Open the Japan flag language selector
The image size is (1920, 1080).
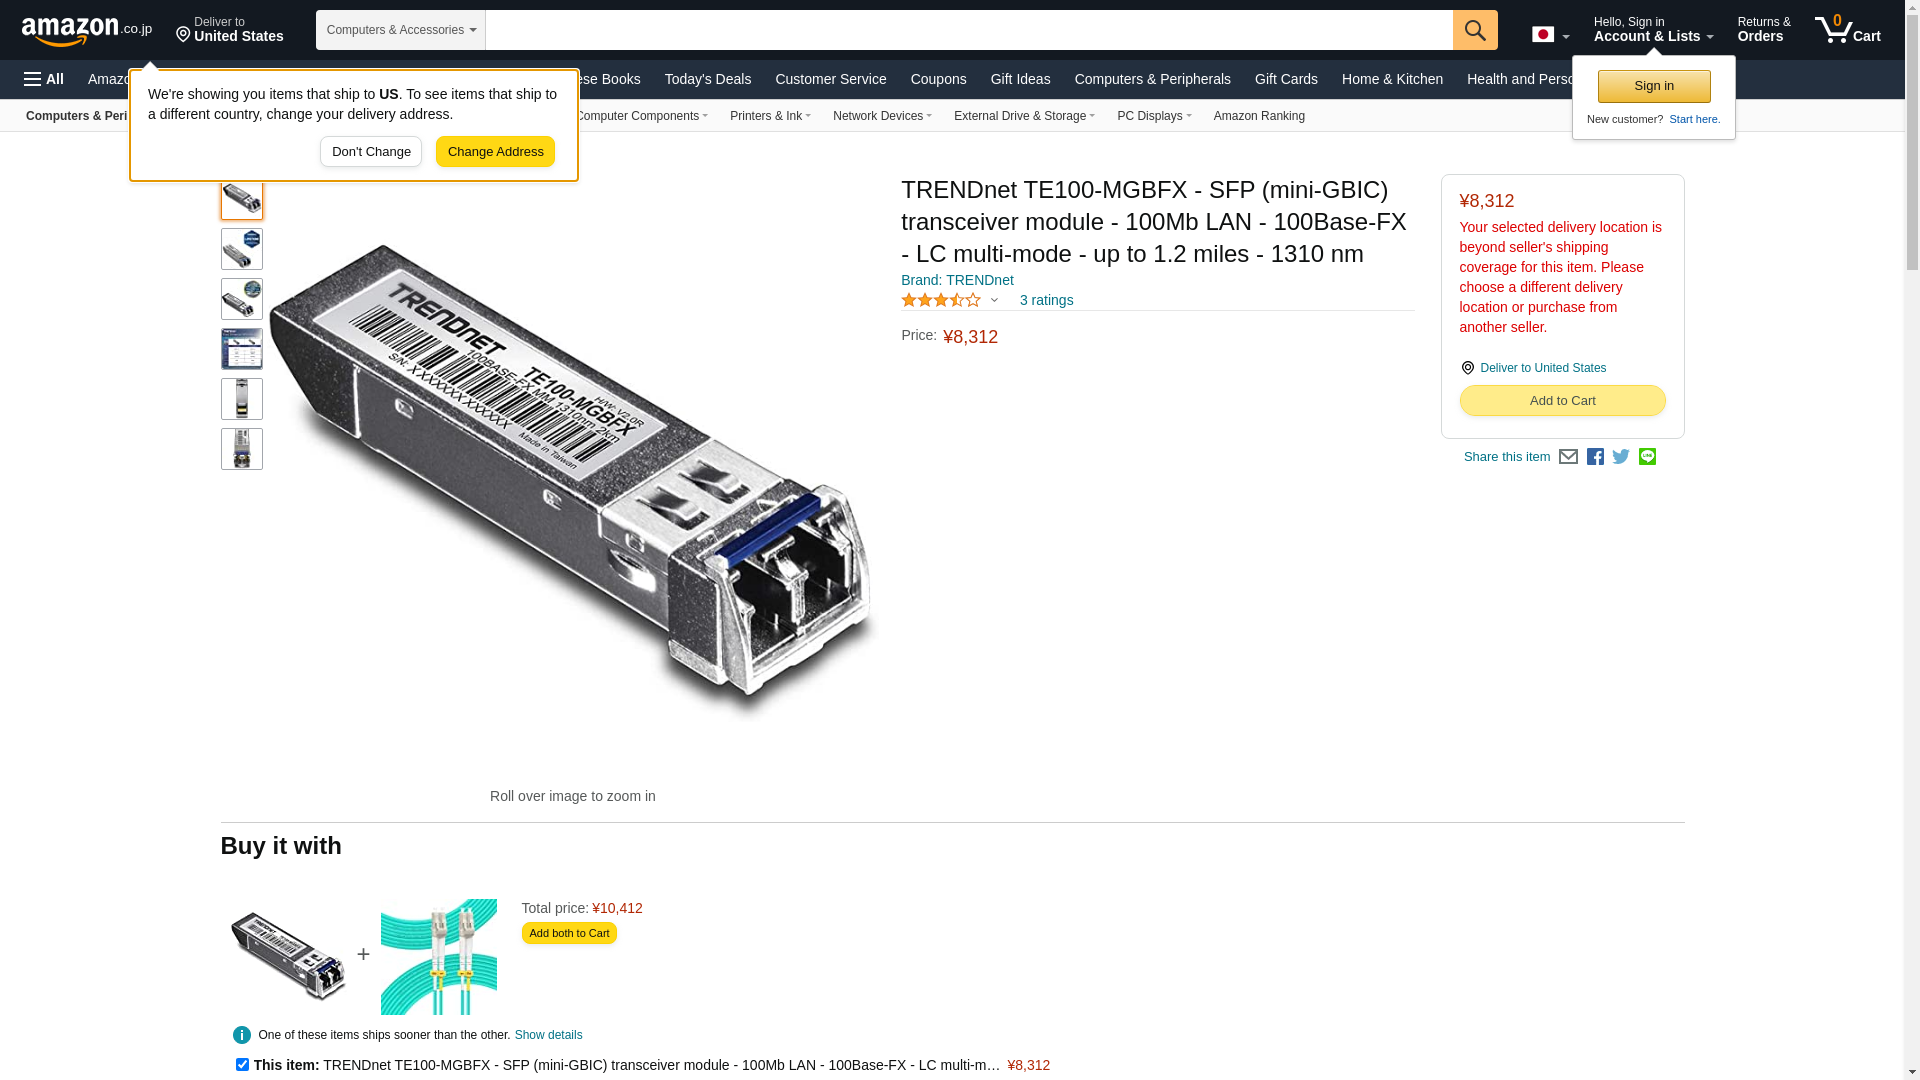click(x=1550, y=35)
